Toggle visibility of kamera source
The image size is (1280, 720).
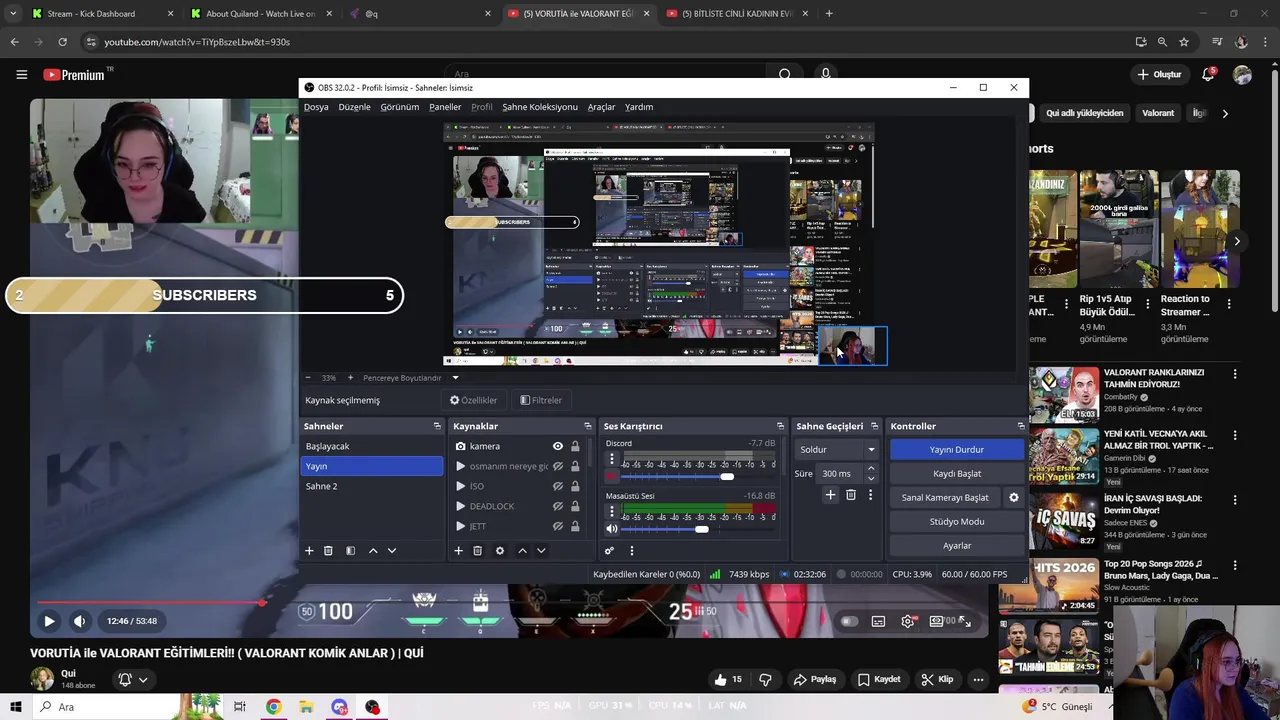pos(558,446)
